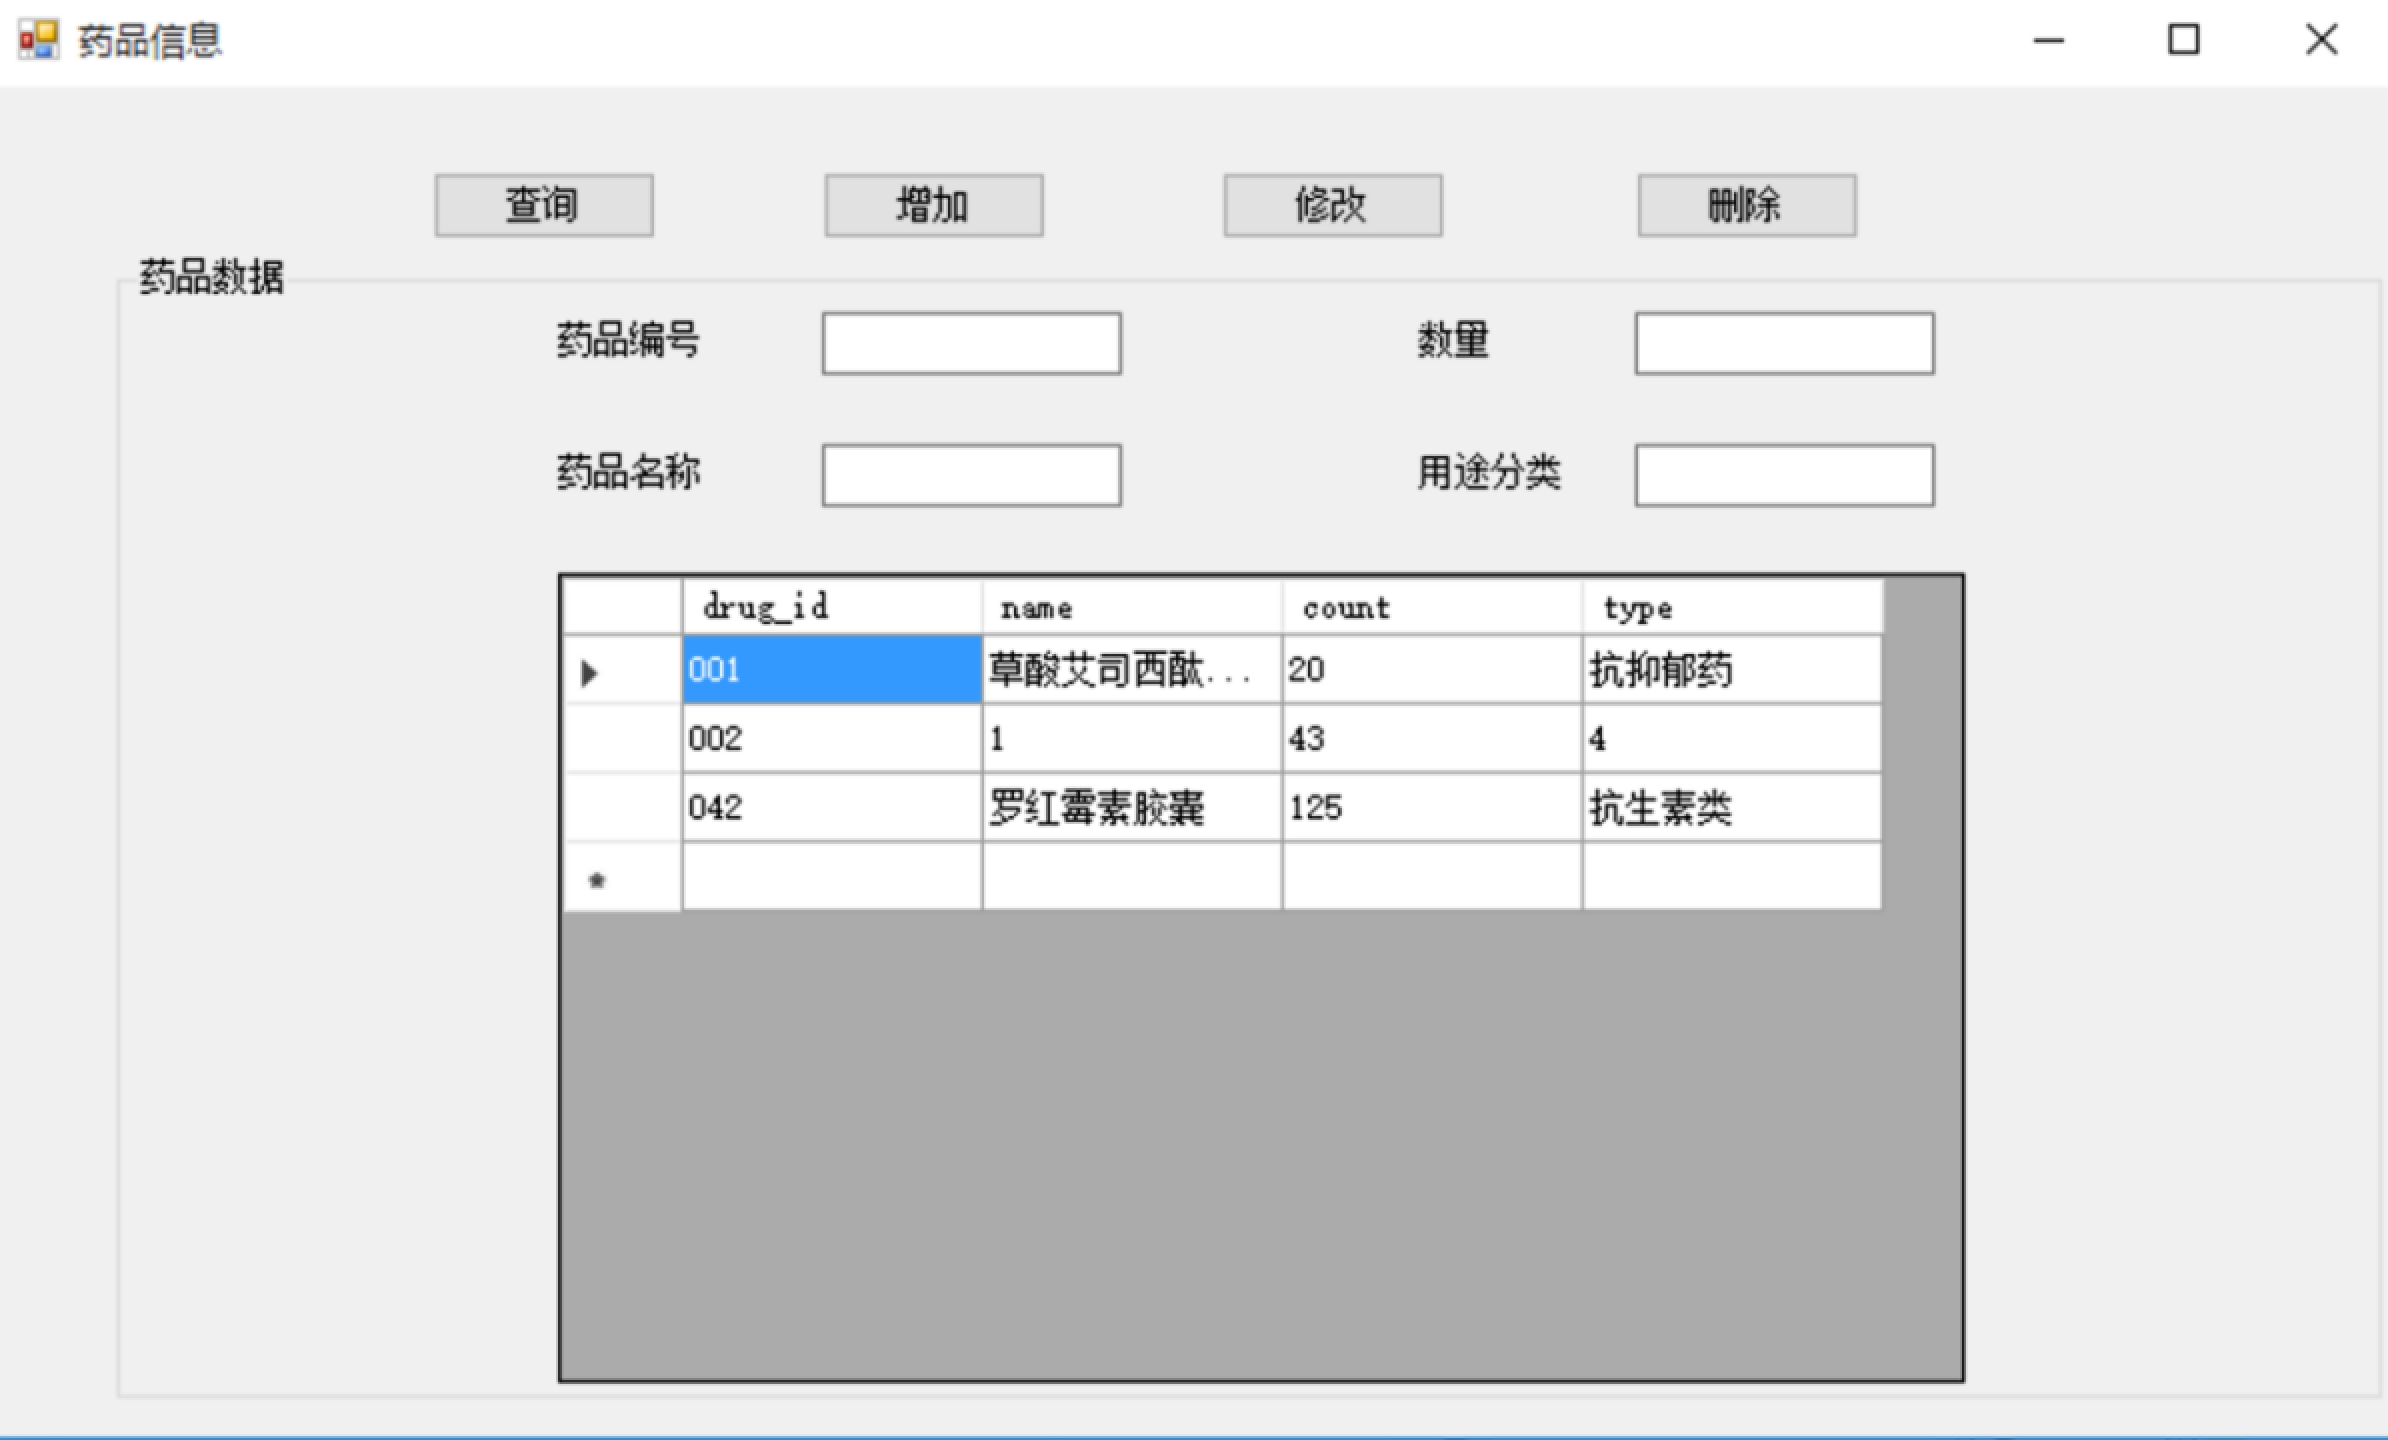Click the name column header
Image resolution: width=2388 pixels, height=1440 pixels.
coord(1131,607)
